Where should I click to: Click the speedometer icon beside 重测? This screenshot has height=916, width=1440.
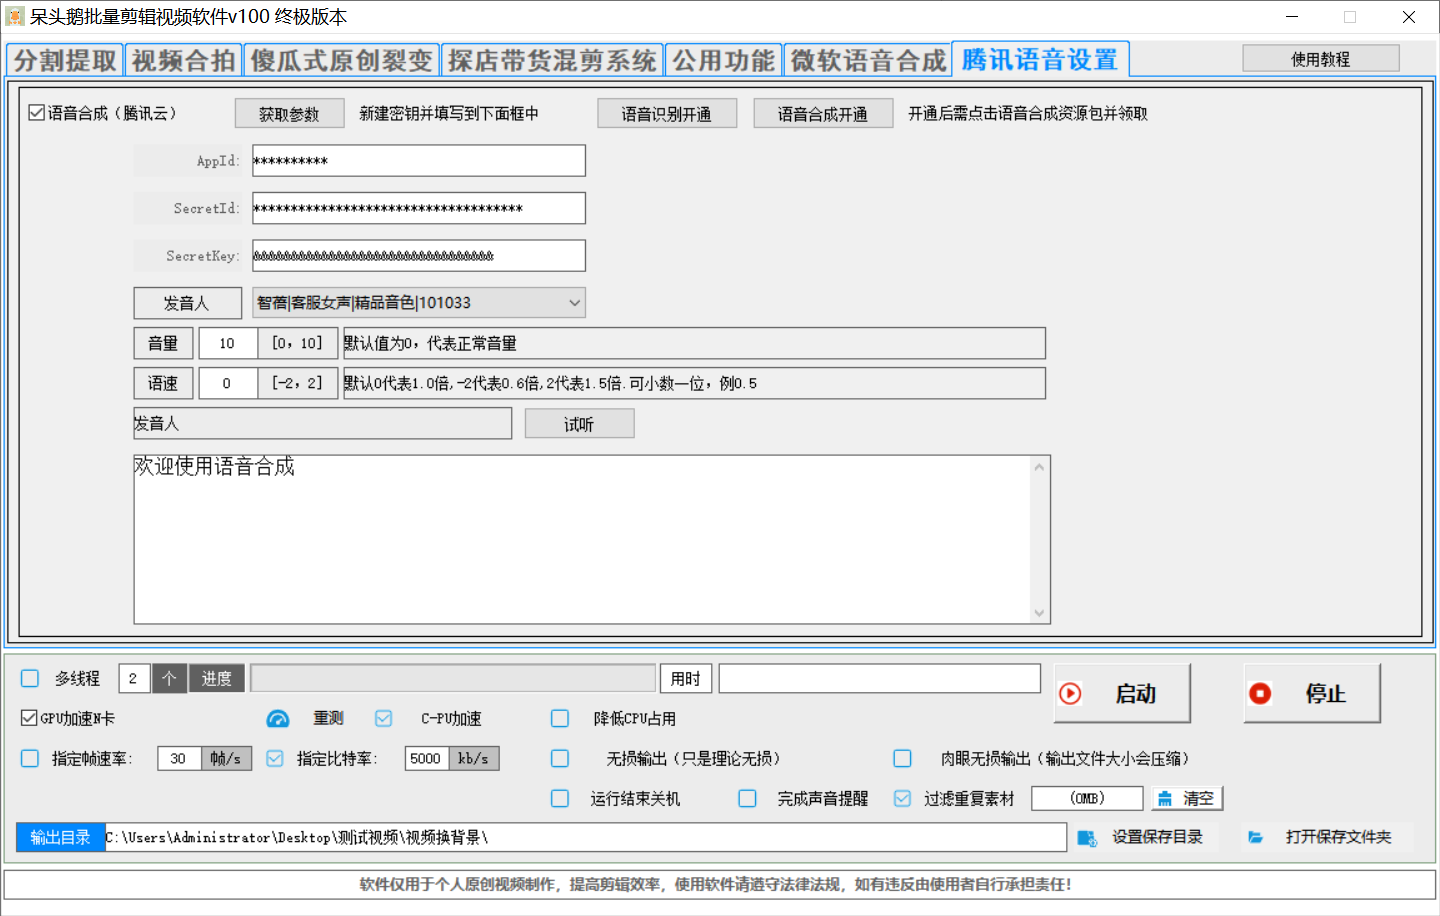tap(278, 719)
